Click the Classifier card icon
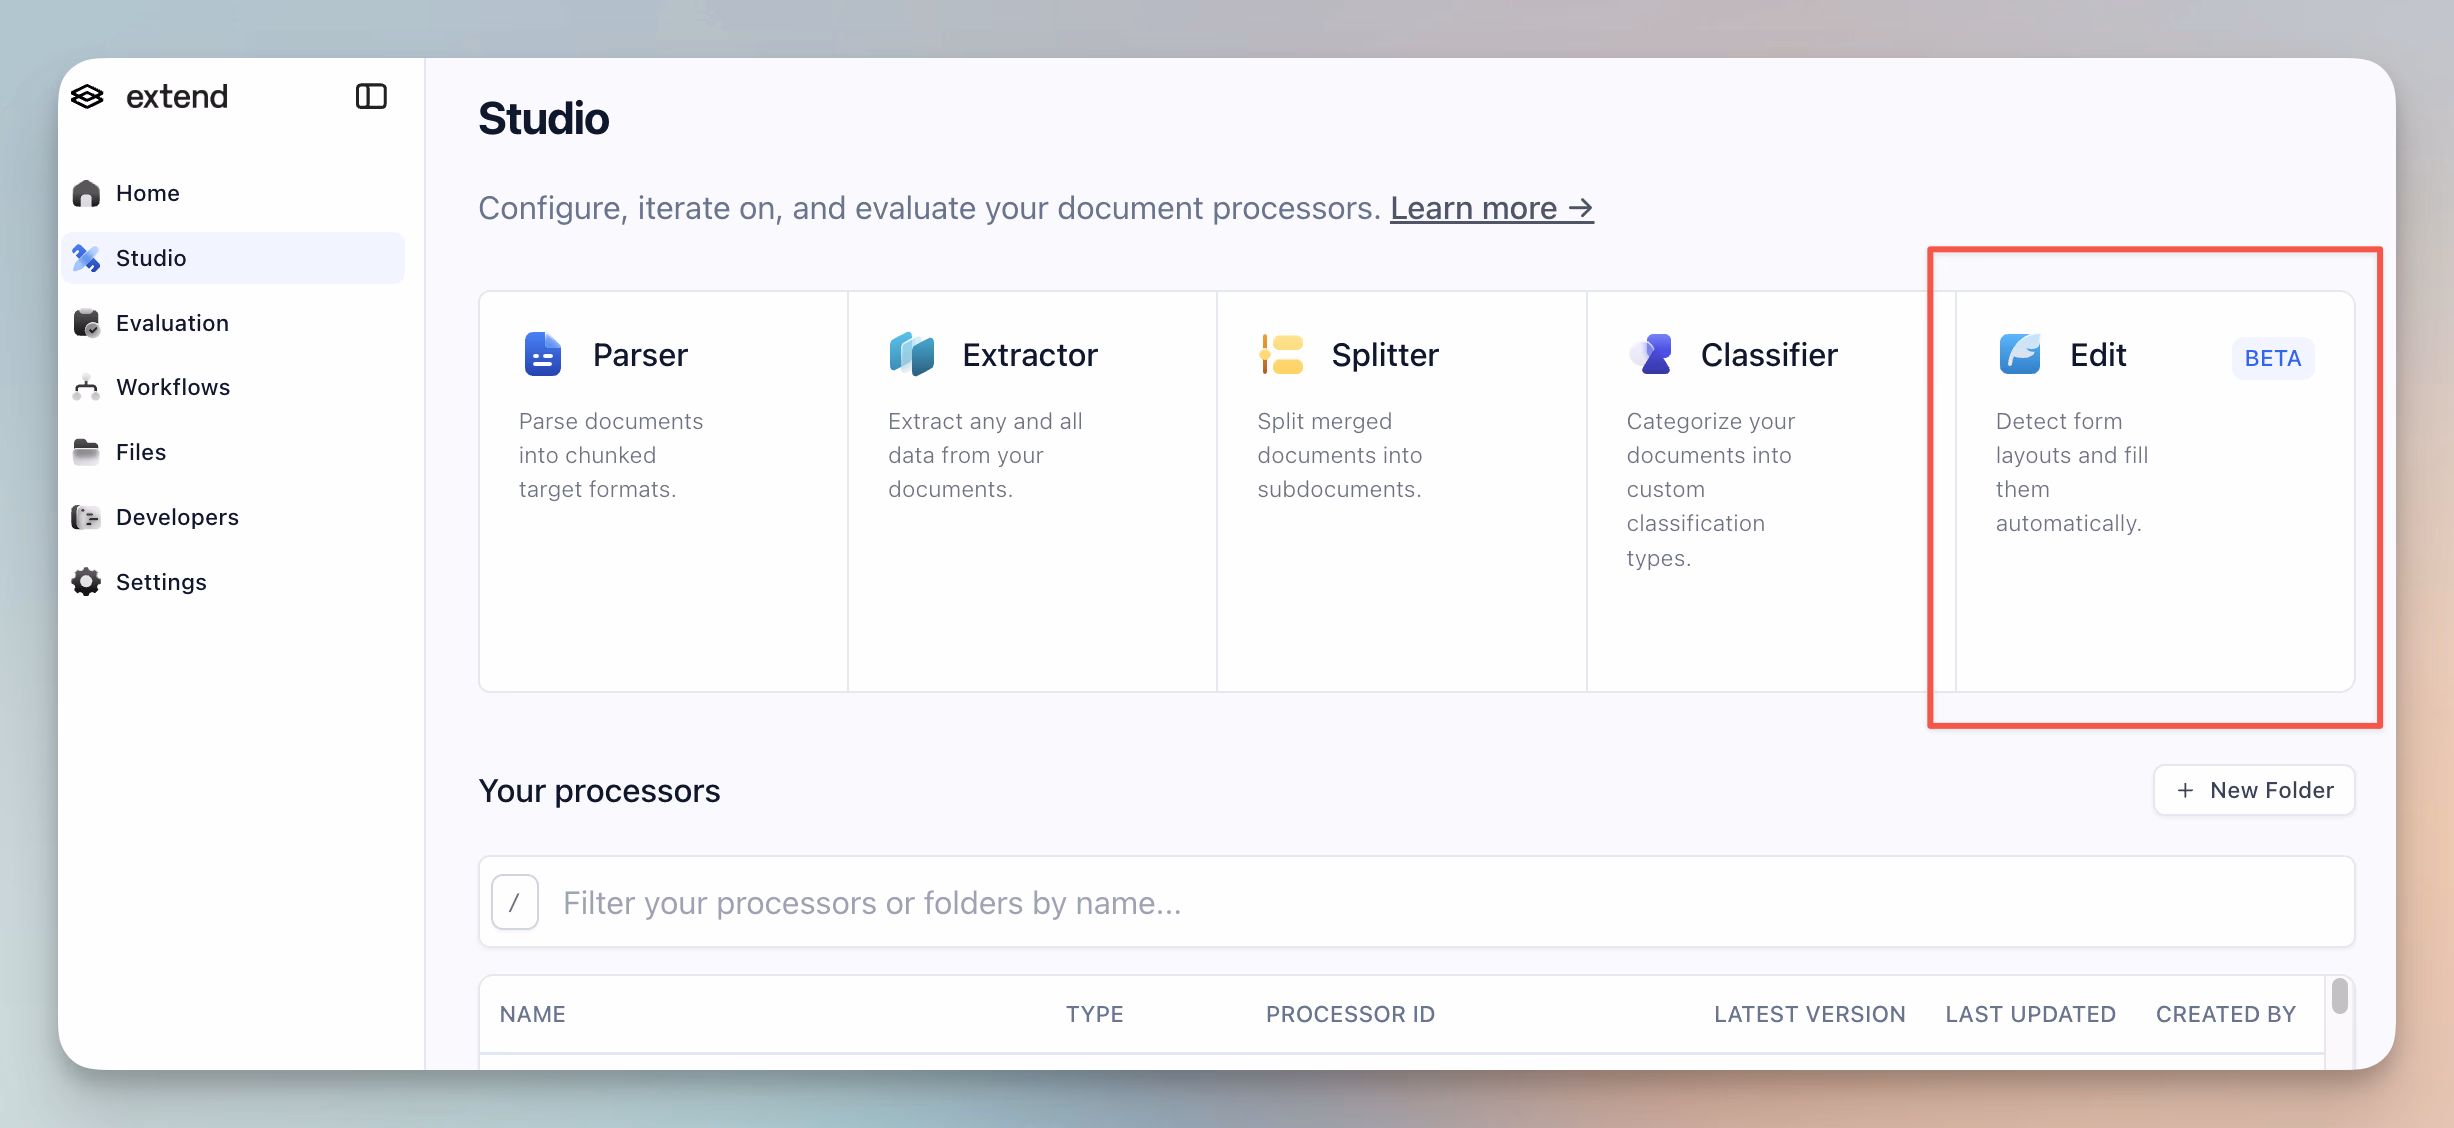 pos(1651,354)
